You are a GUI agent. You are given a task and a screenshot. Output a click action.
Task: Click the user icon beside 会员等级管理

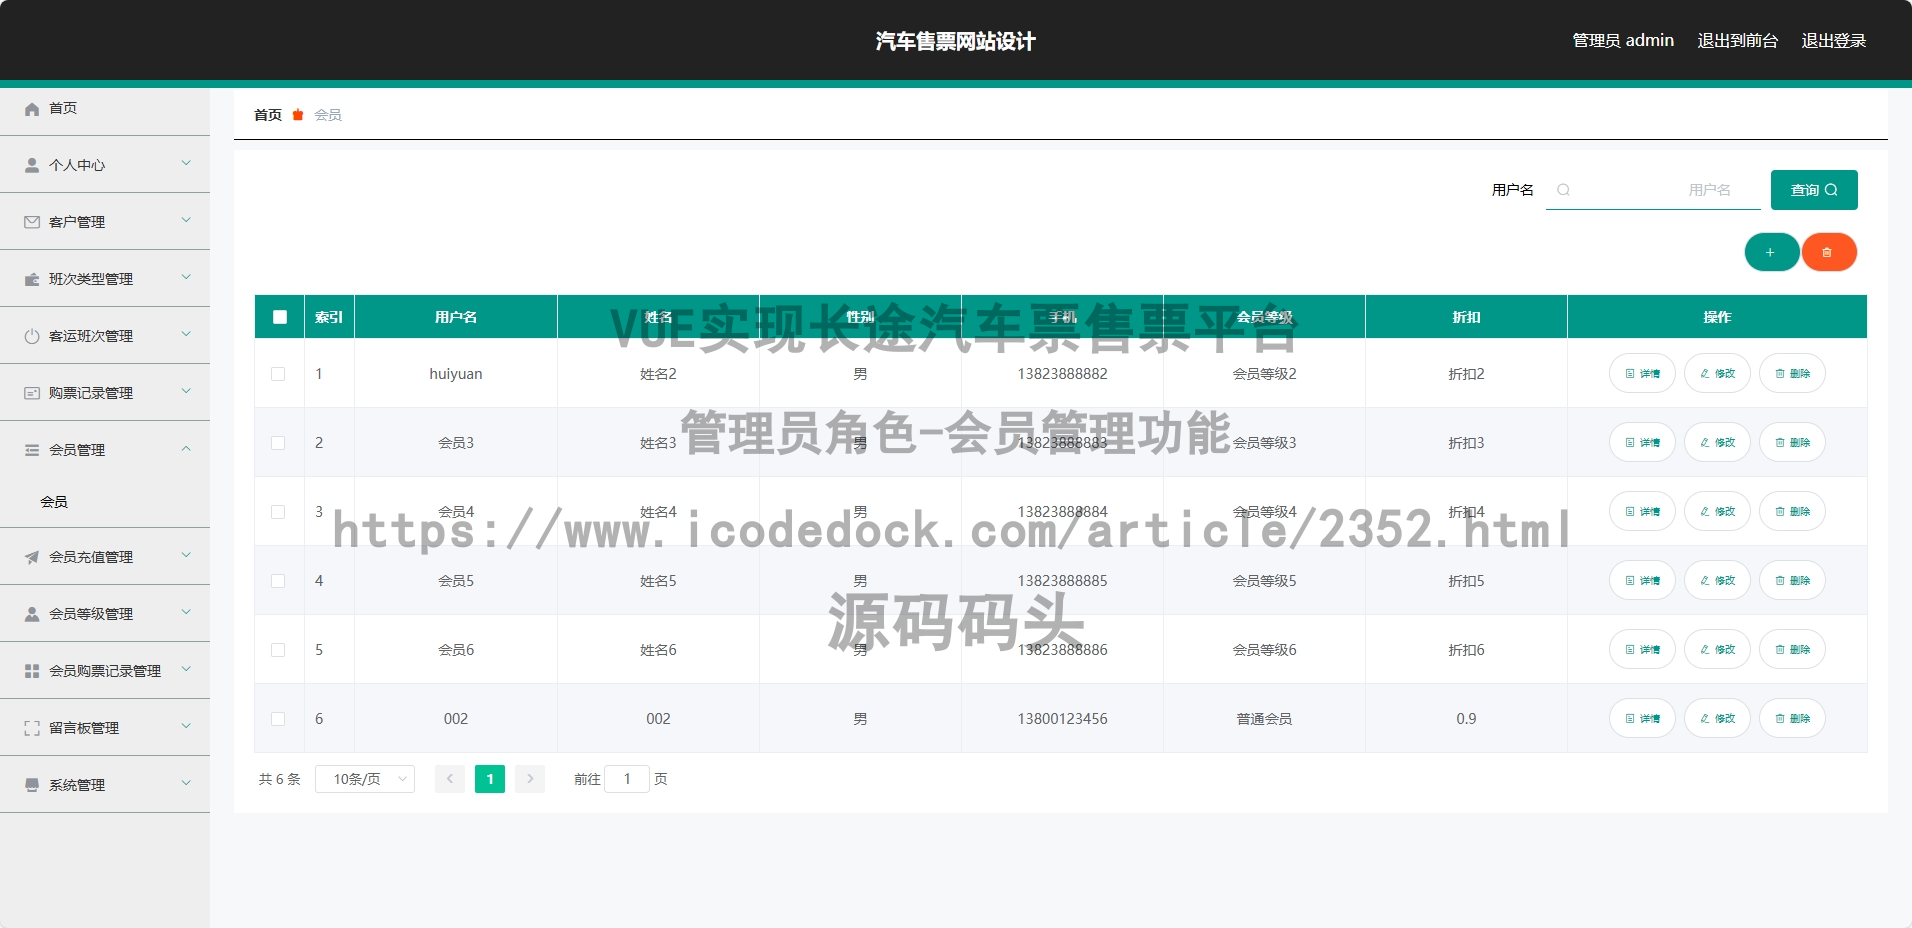32,614
